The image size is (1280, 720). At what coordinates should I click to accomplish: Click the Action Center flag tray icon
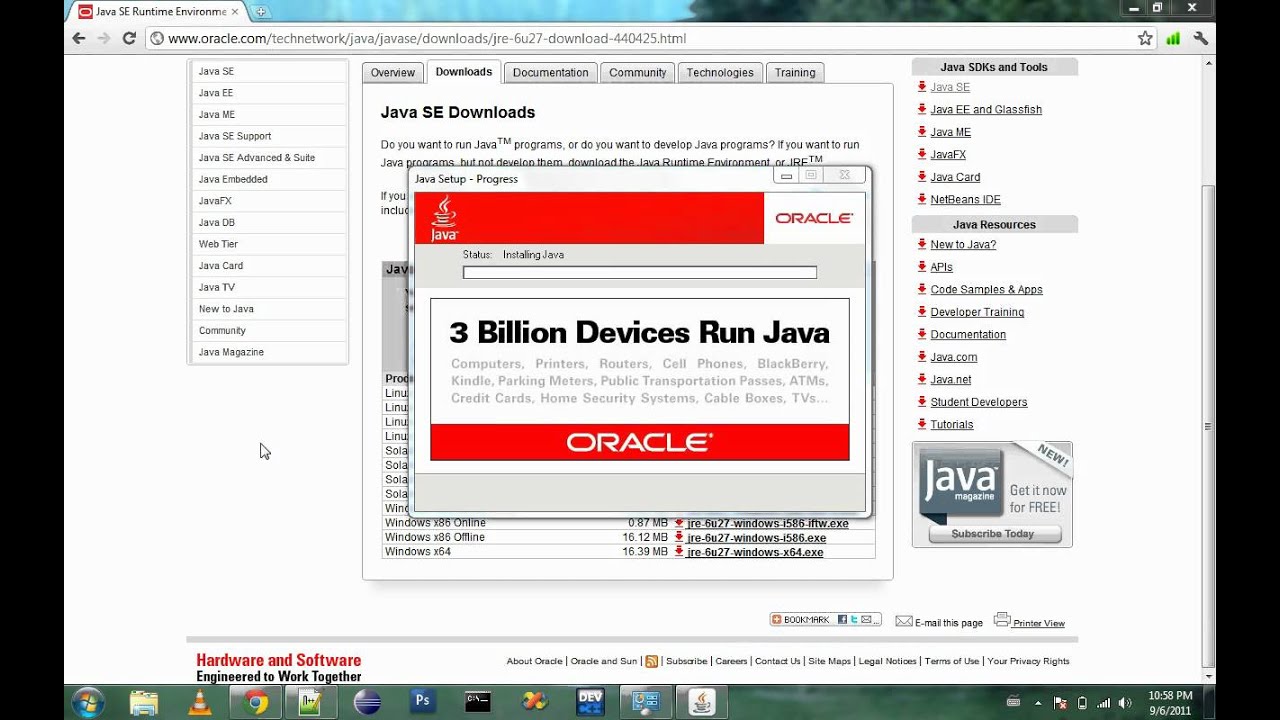point(1060,702)
